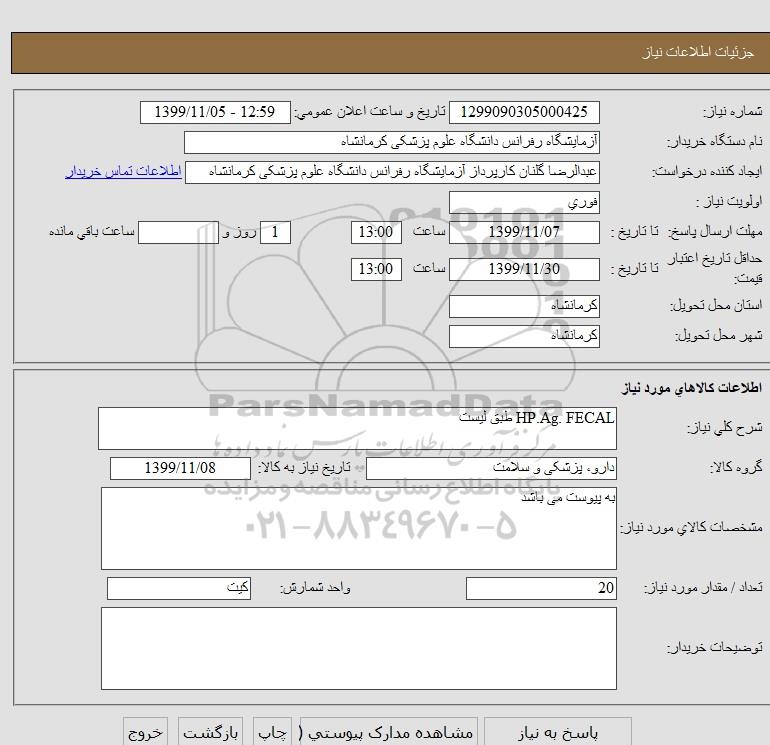Click general description field HP.Ag. FECAL
This screenshot has height=745, width=770.
357,428
